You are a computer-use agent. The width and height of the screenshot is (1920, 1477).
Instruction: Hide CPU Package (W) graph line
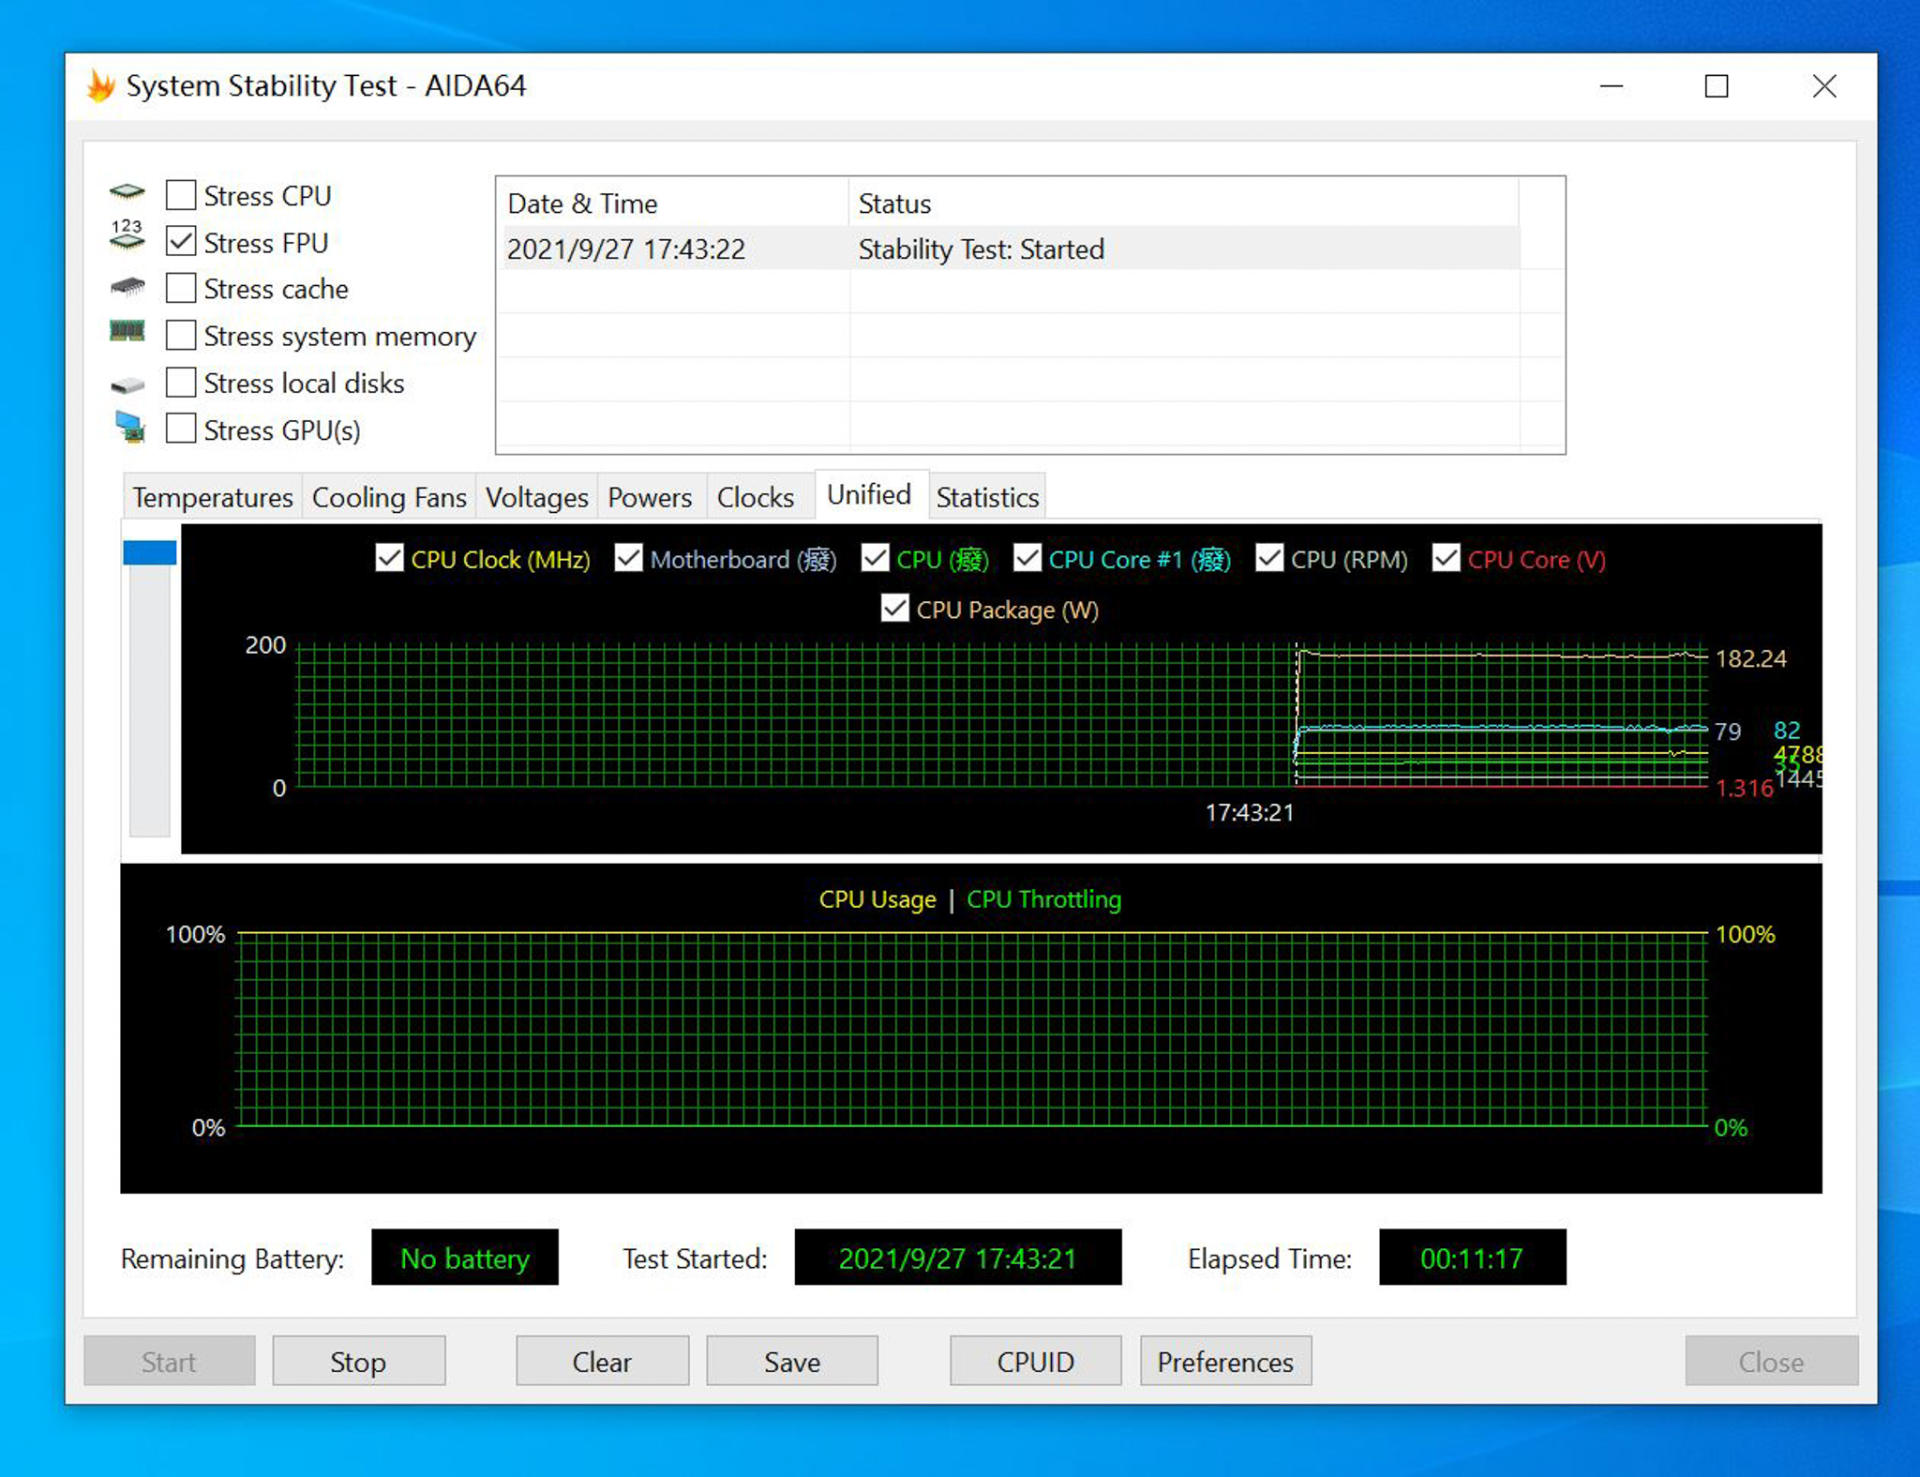tap(895, 608)
